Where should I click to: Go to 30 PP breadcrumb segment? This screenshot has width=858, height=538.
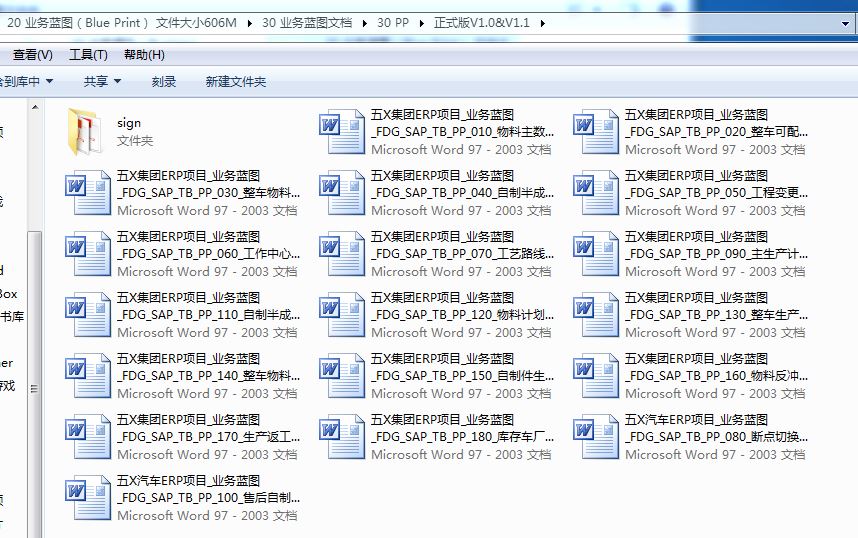point(393,23)
